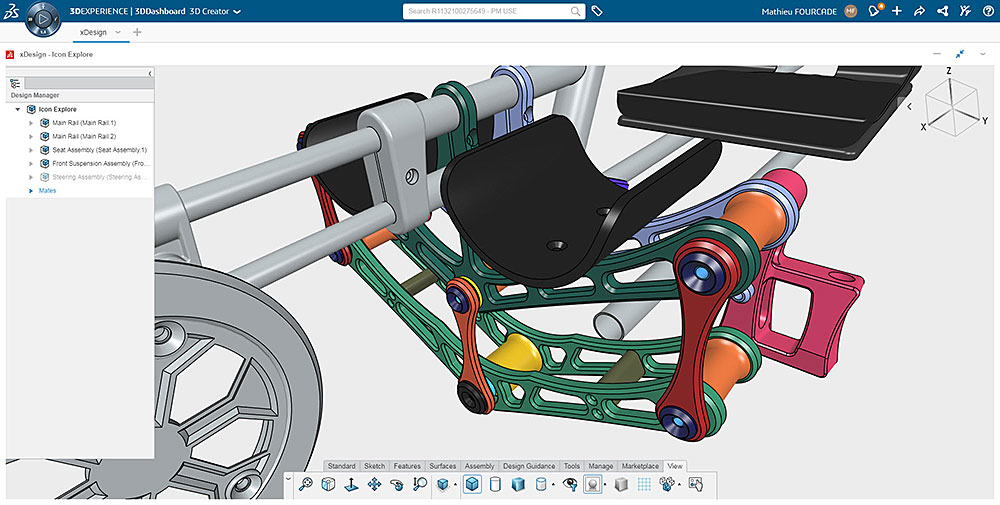Expand the Mates node
This screenshot has width=1000, height=505.
click(x=31, y=191)
